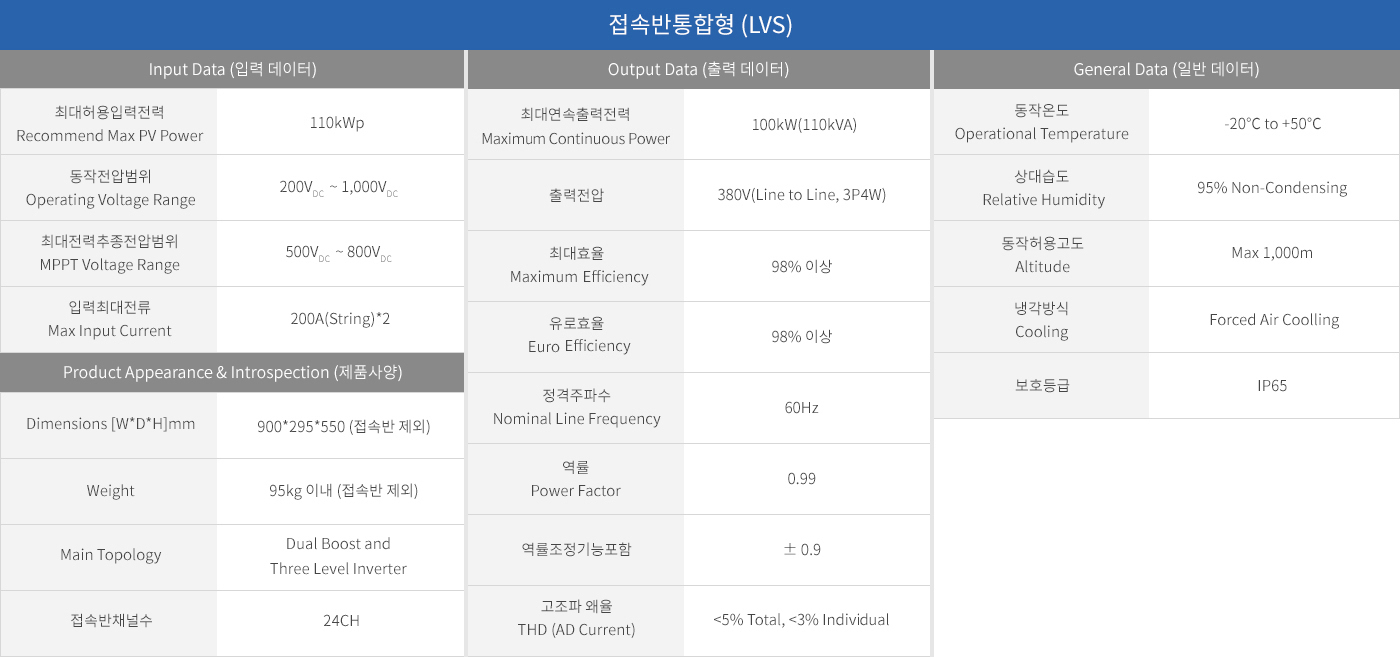Click the 110kWp value cell
The width and height of the screenshot is (1400, 657).
[337, 123]
